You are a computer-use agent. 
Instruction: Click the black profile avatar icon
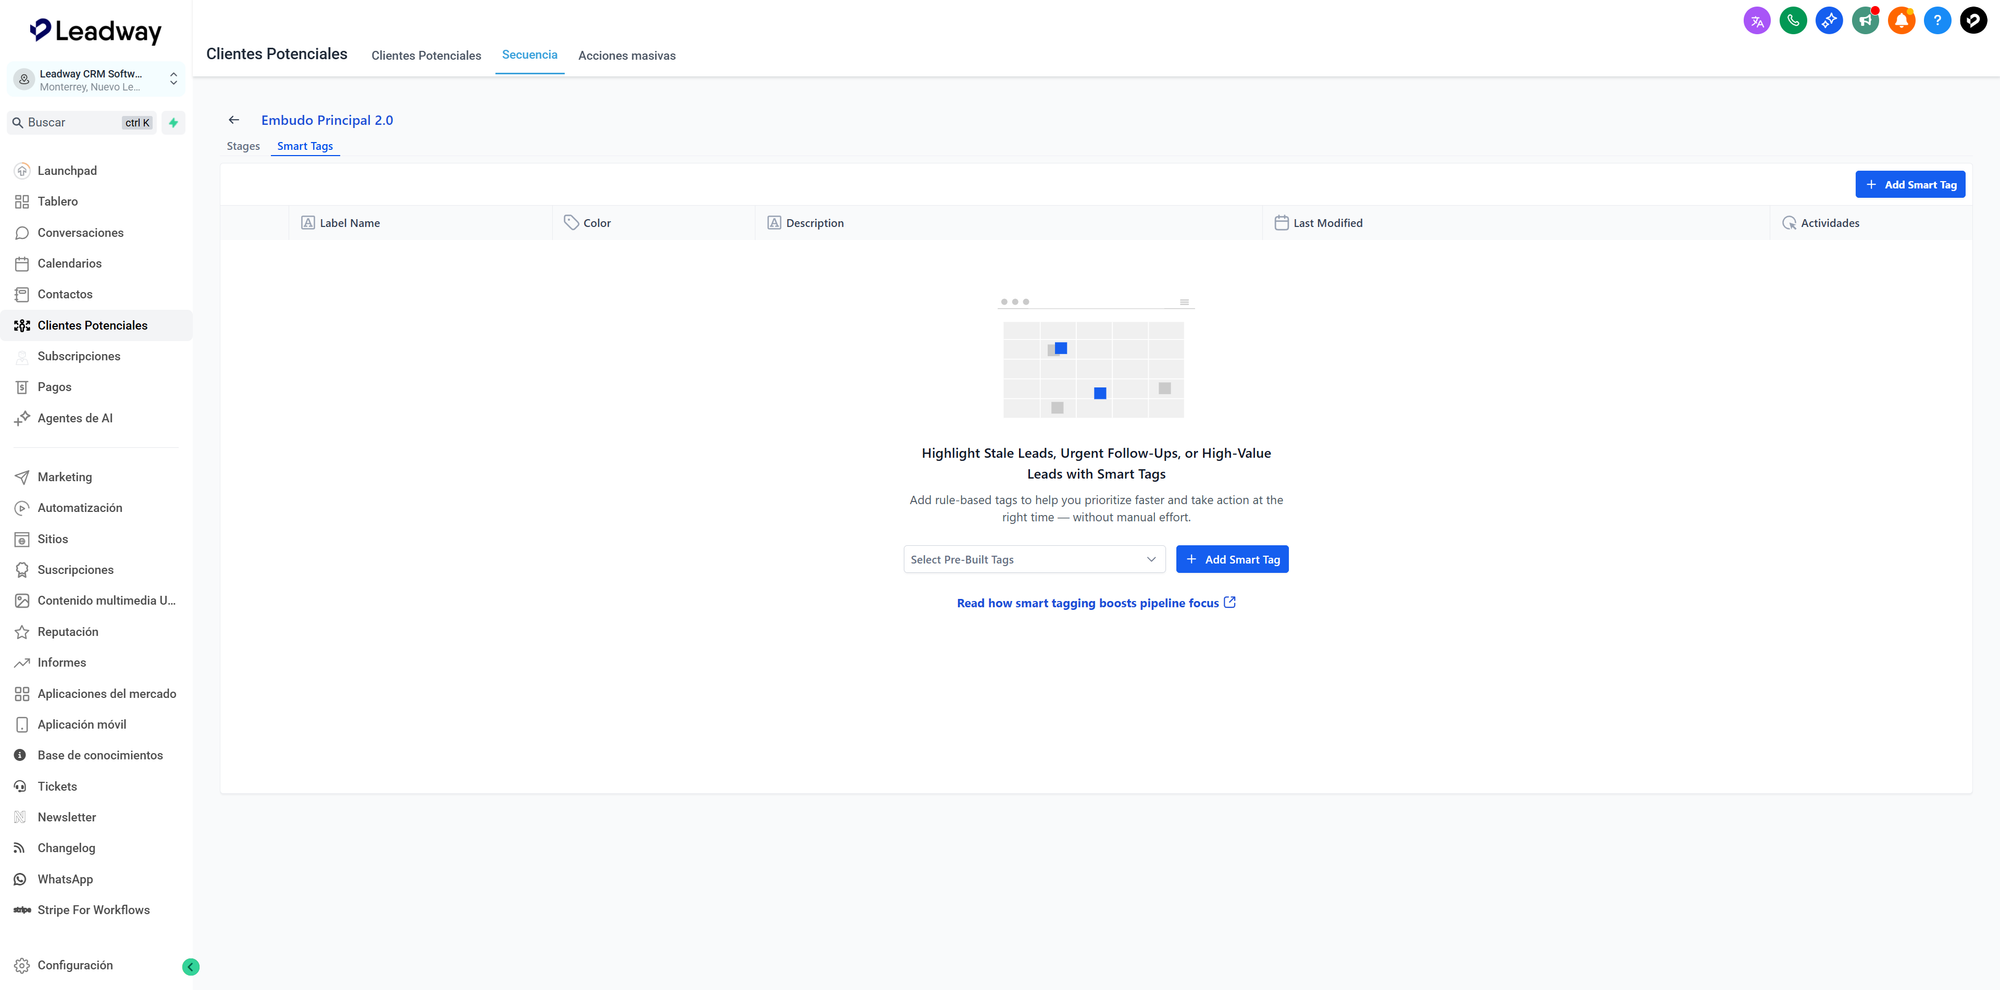[1973, 21]
